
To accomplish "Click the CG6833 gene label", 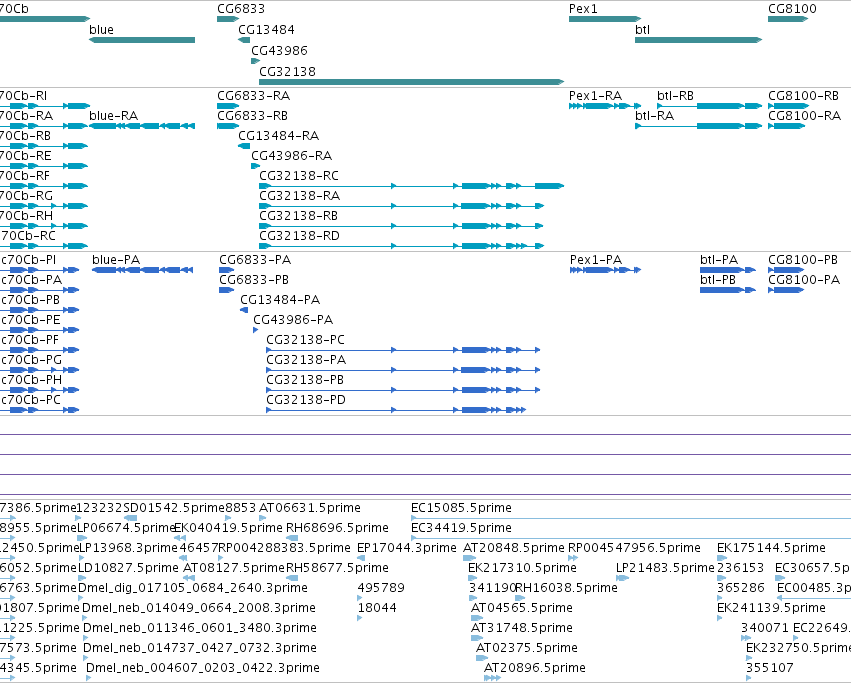I will pyautogui.click(x=241, y=9).
